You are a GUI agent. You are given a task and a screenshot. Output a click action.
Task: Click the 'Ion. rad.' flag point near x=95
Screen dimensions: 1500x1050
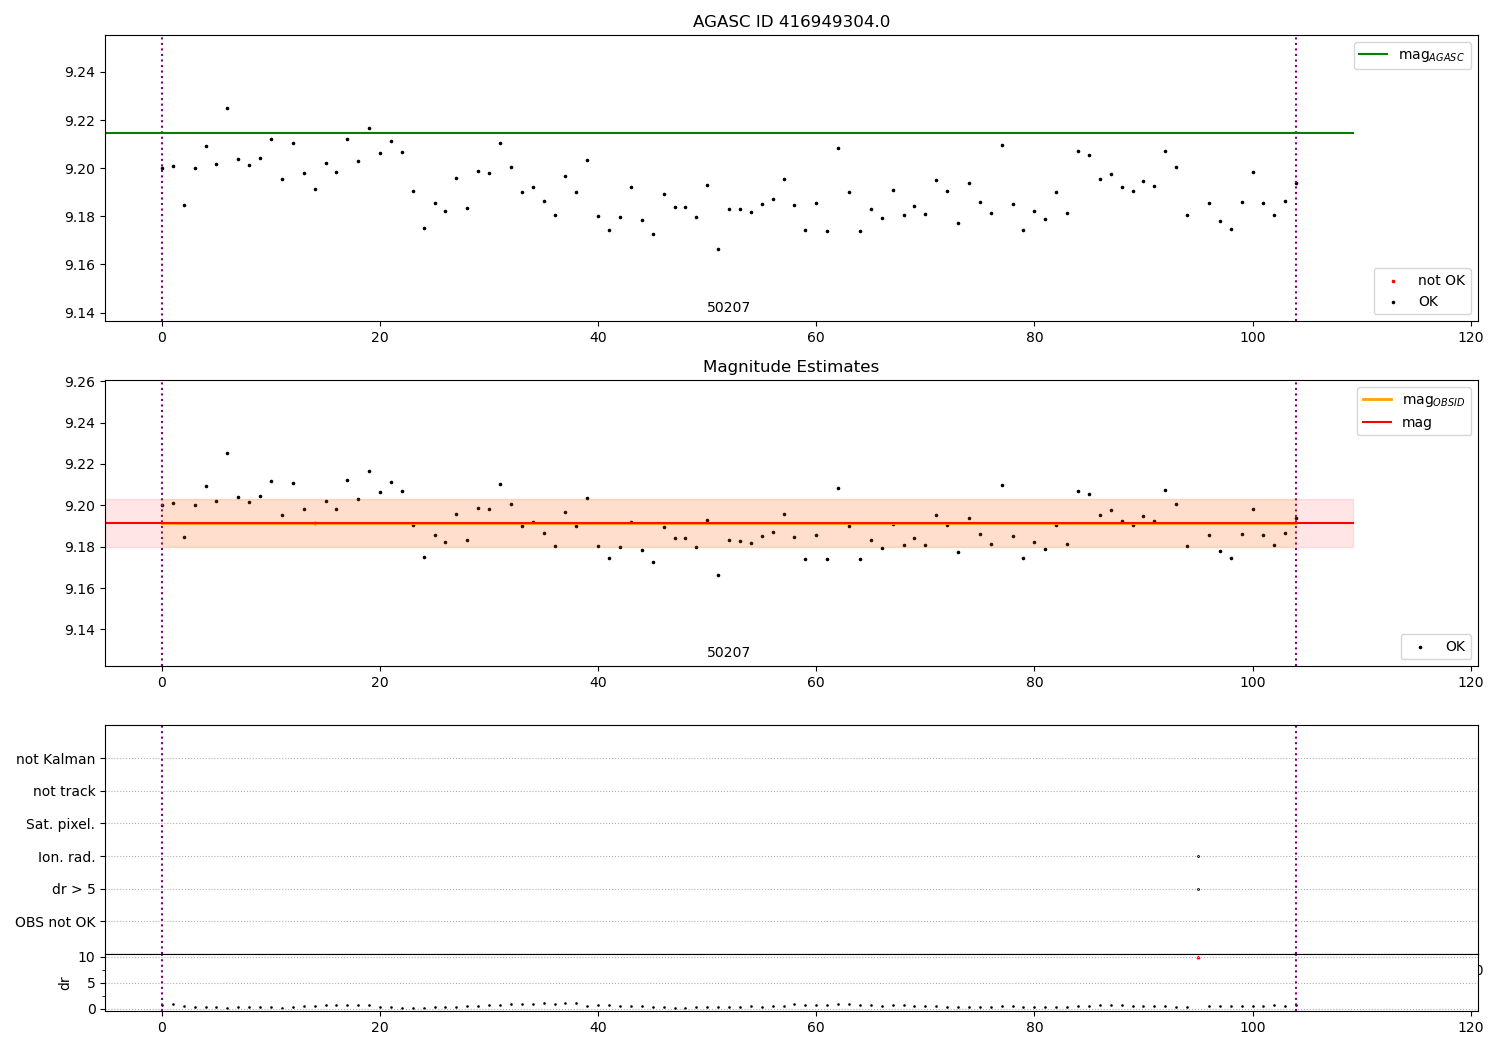(x=1198, y=856)
